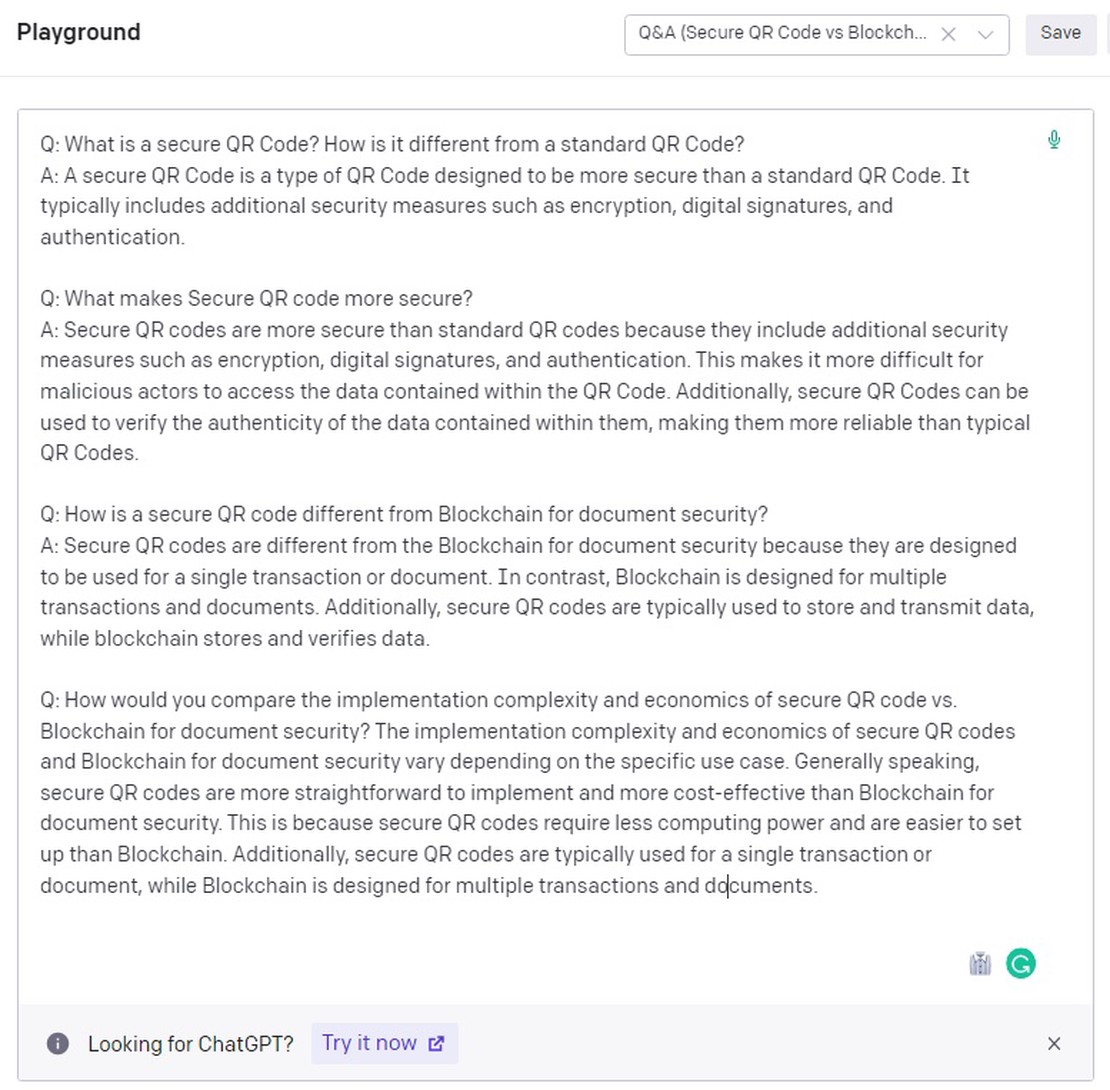Click the shirt-shaped extension icon near Grammarly
Viewport: 1110px width, 1090px height.
pos(980,964)
